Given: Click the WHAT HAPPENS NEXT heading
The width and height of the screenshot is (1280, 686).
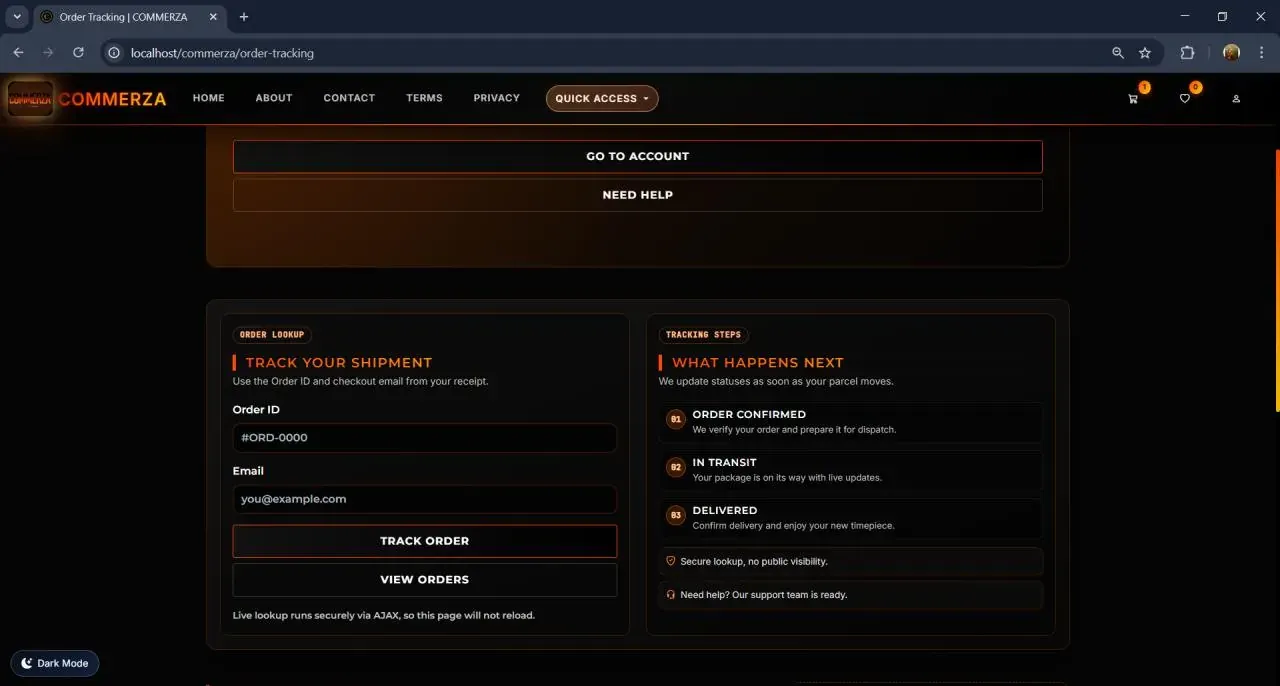Looking at the screenshot, I should click(x=758, y=363).
